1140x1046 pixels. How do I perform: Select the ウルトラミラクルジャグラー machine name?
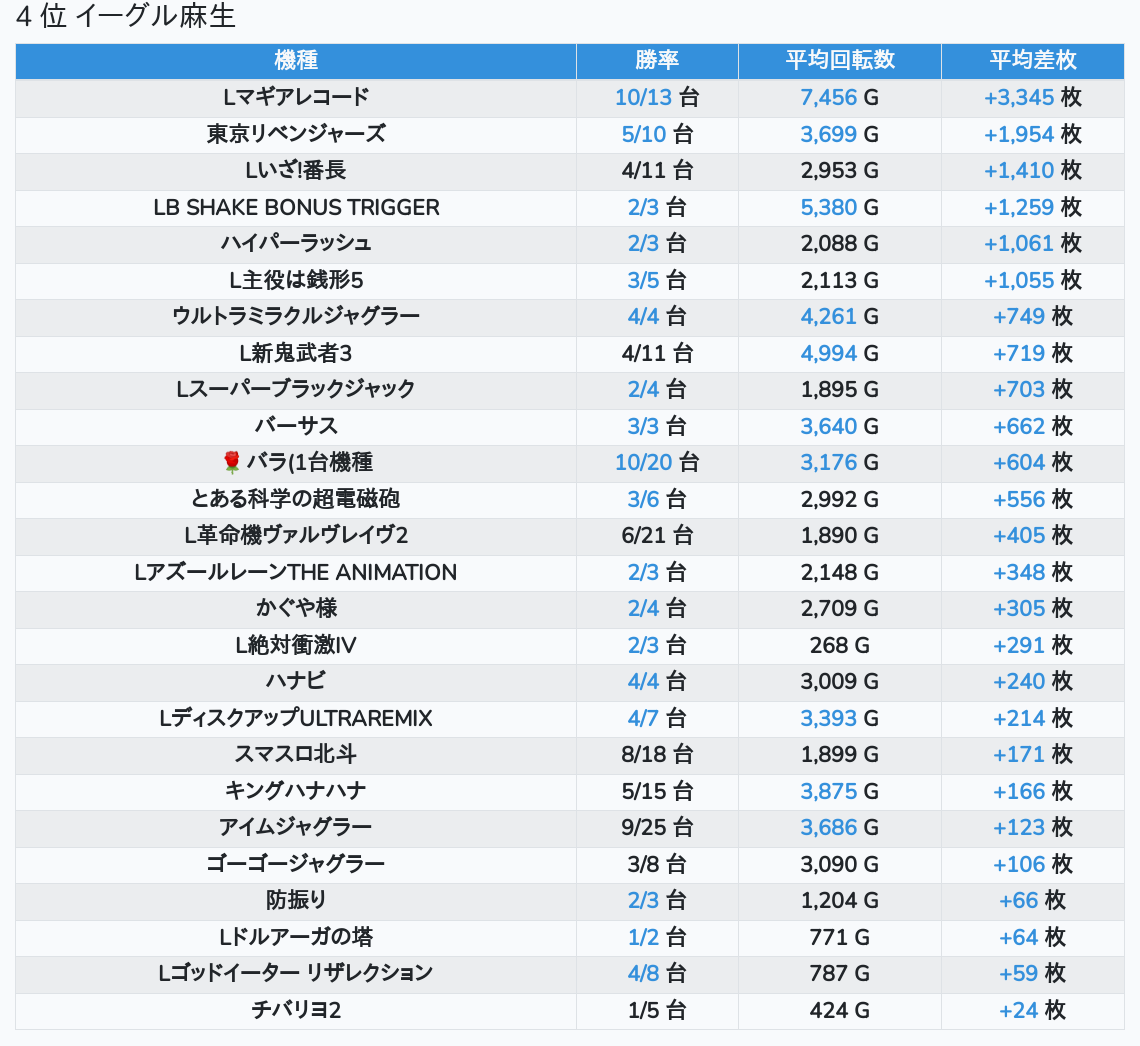click(296, 316)
